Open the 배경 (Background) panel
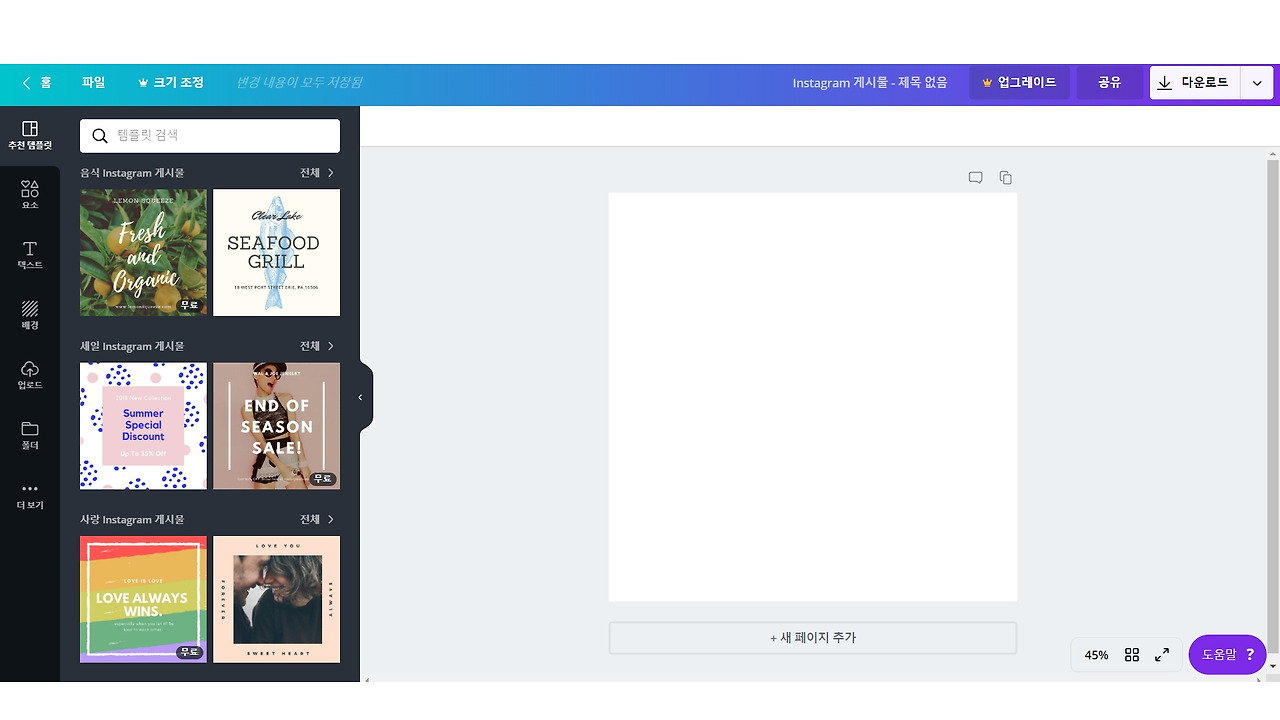 pos(28,317)
